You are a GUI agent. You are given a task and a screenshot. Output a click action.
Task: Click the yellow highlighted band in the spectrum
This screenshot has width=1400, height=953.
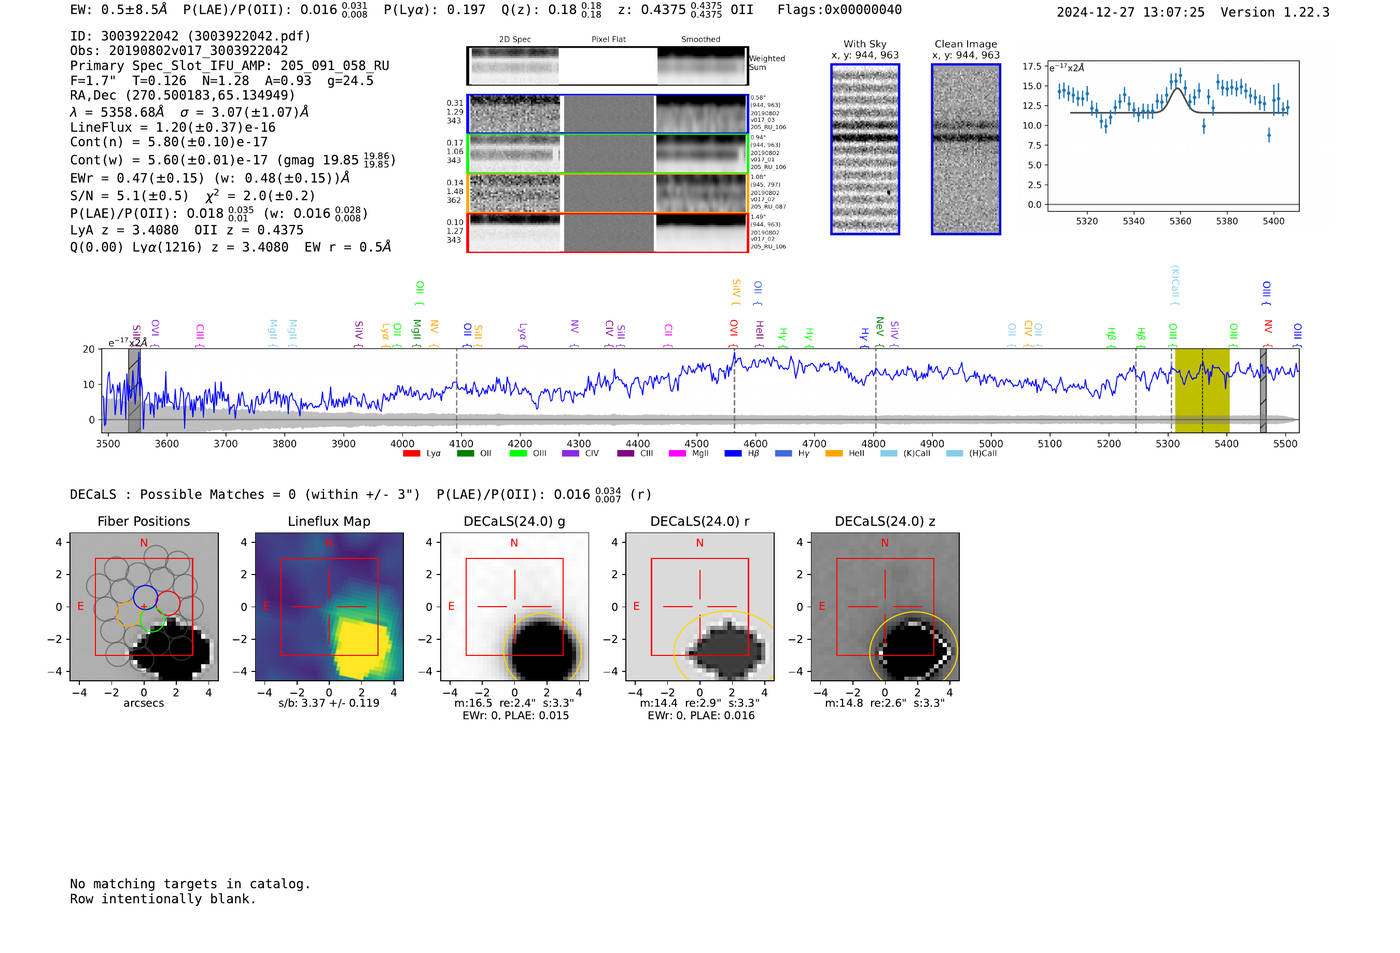point(1202,391)
